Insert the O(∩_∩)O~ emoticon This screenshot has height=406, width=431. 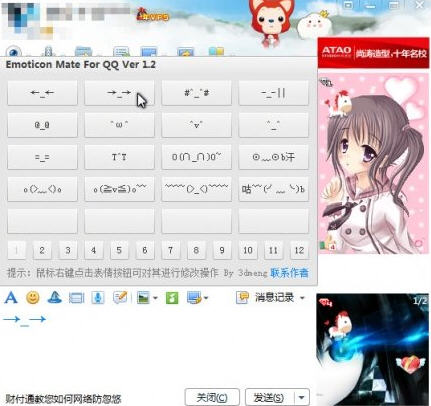tap(197, 157)
